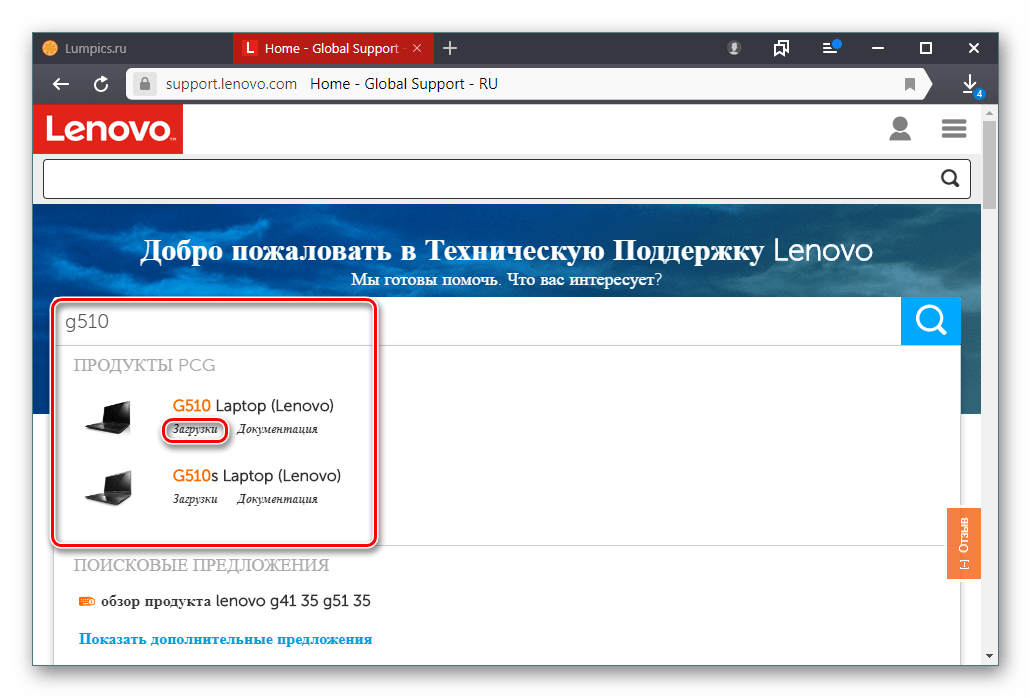This screenshot has height=698, width=1031.
Task: Open browser profile avatar icon in title bar
Action: 734,48
